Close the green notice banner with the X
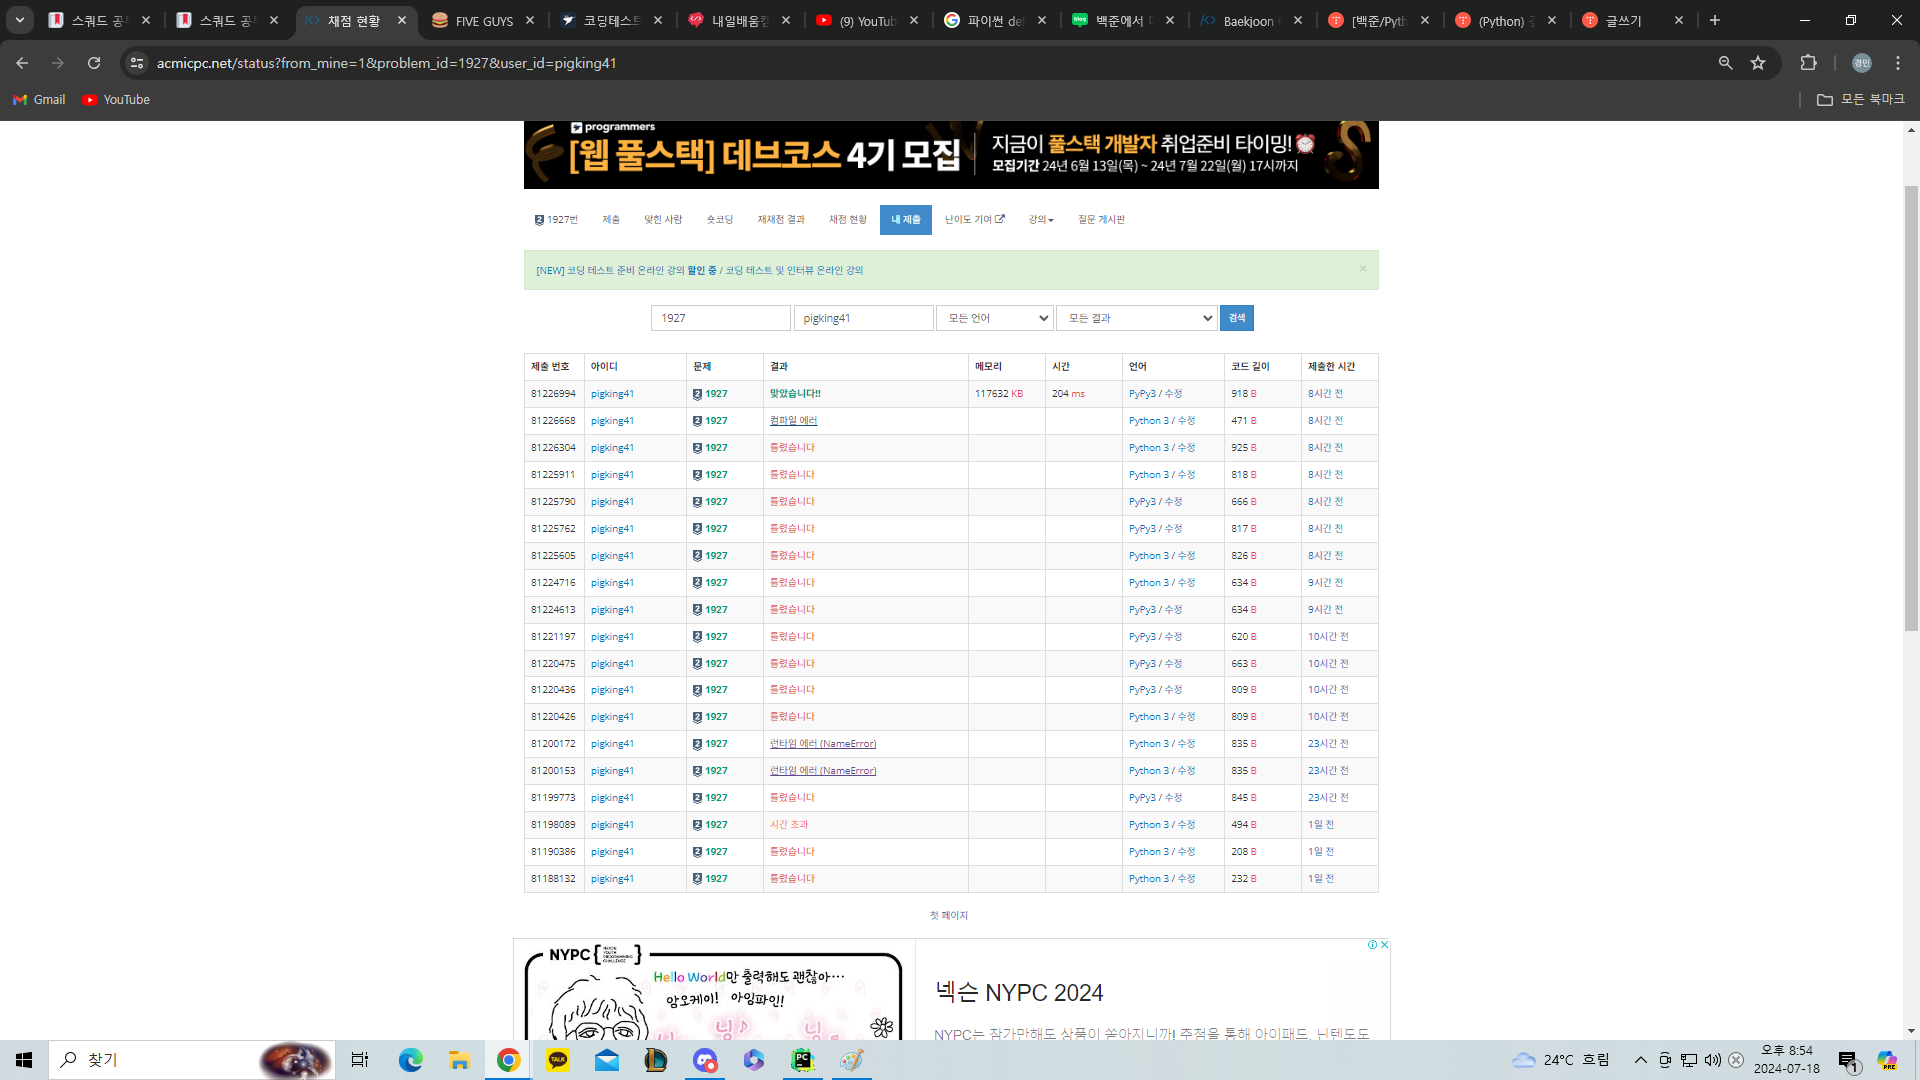The width and height of the screenshot is (1920, 1080). [x=1362, y=269]
